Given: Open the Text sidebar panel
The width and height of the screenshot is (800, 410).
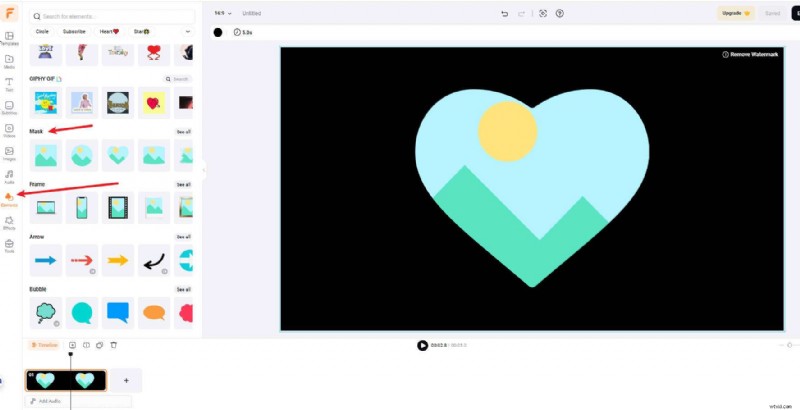Looking at the screenshot, I should (9, 85).
